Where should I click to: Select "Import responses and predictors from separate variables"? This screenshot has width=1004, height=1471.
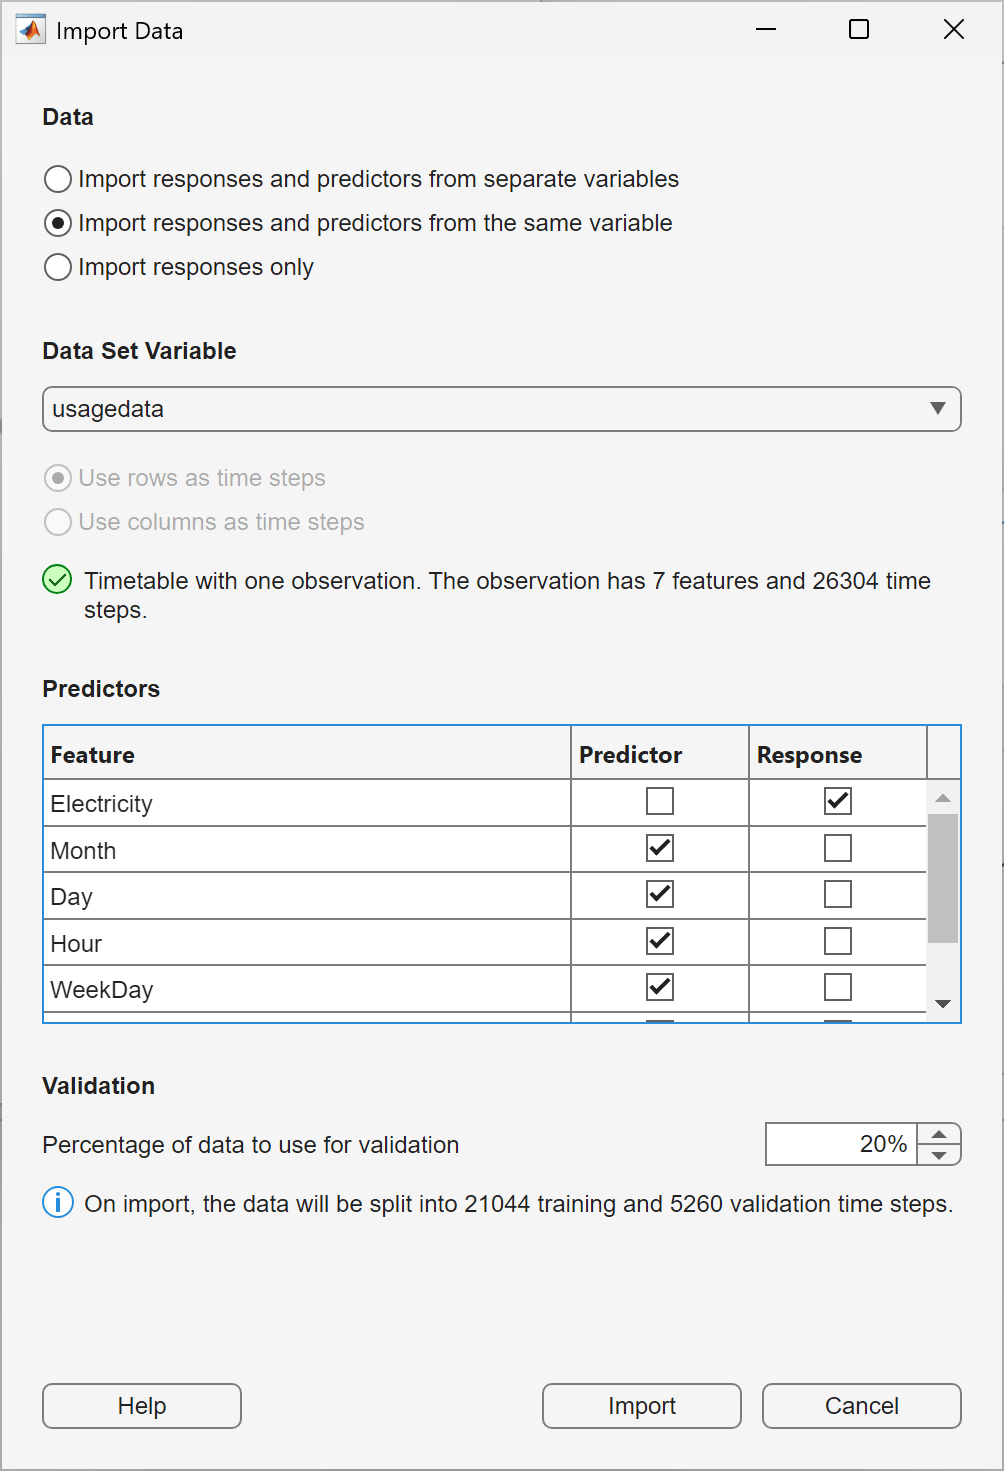pos(57,179)
